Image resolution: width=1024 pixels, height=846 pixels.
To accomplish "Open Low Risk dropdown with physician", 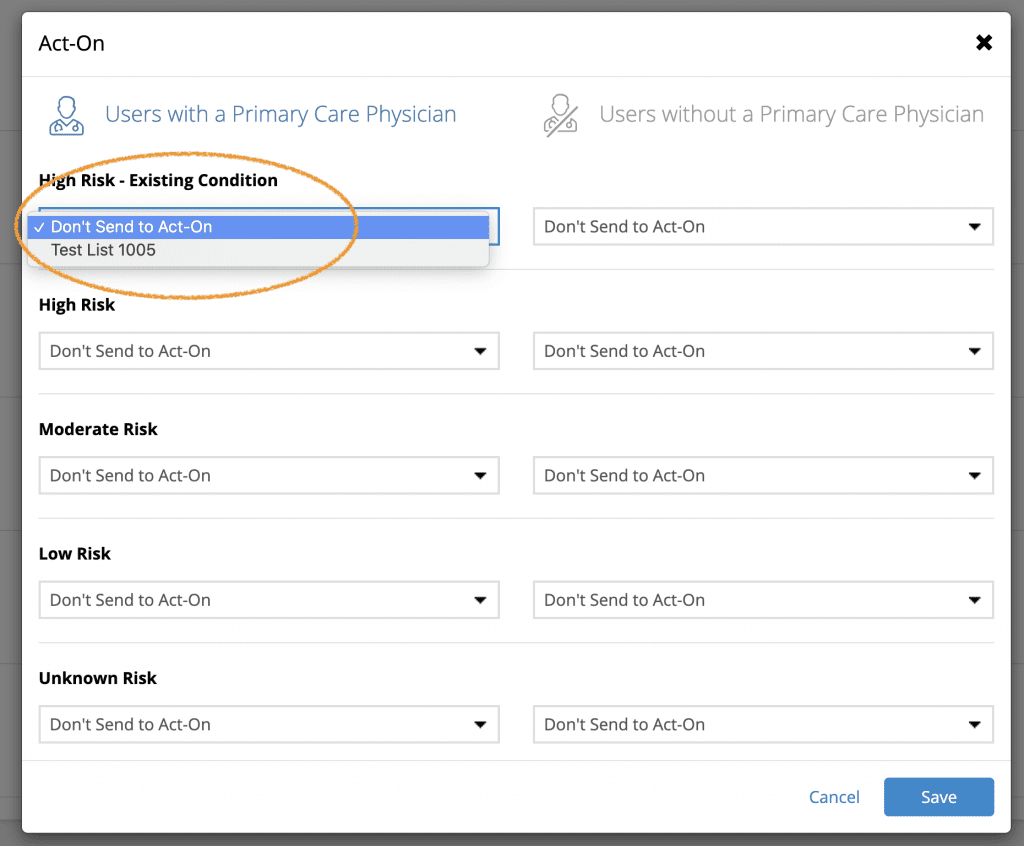I will pyautogui.click(x=269, y=600).
